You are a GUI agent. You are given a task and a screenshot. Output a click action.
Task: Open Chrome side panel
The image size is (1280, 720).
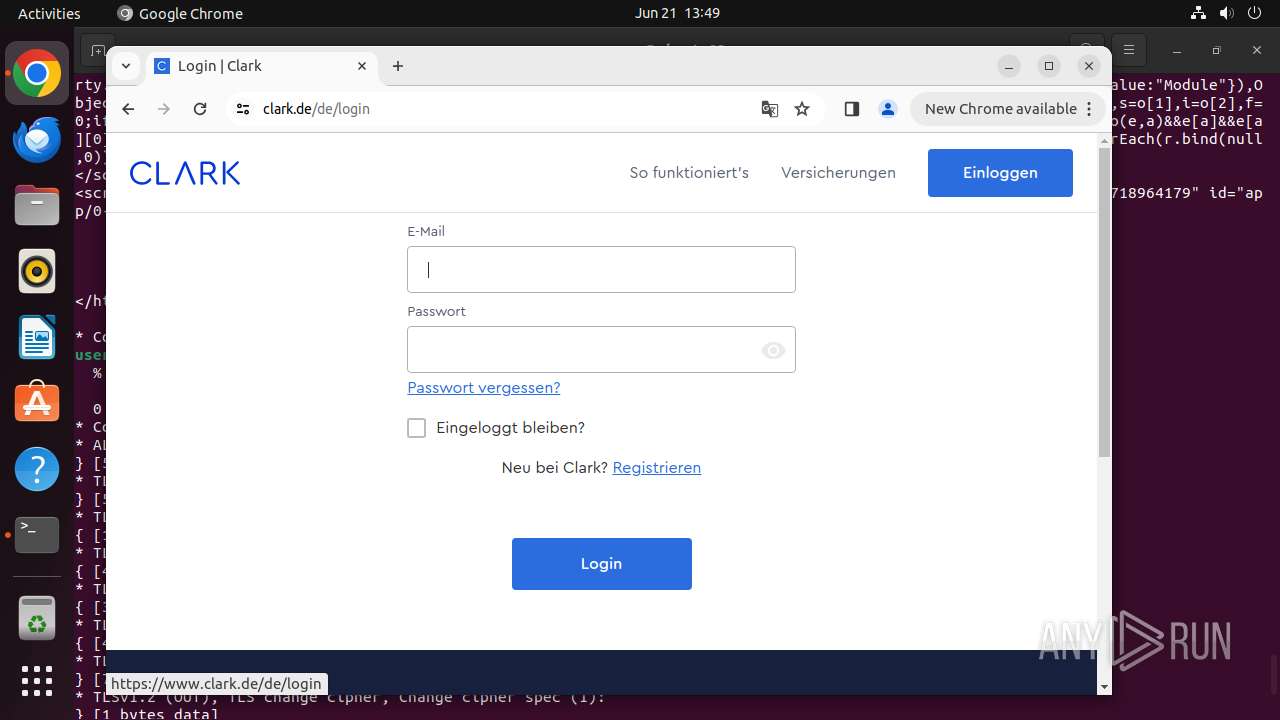pyautogui.click(x=852, y=109)
